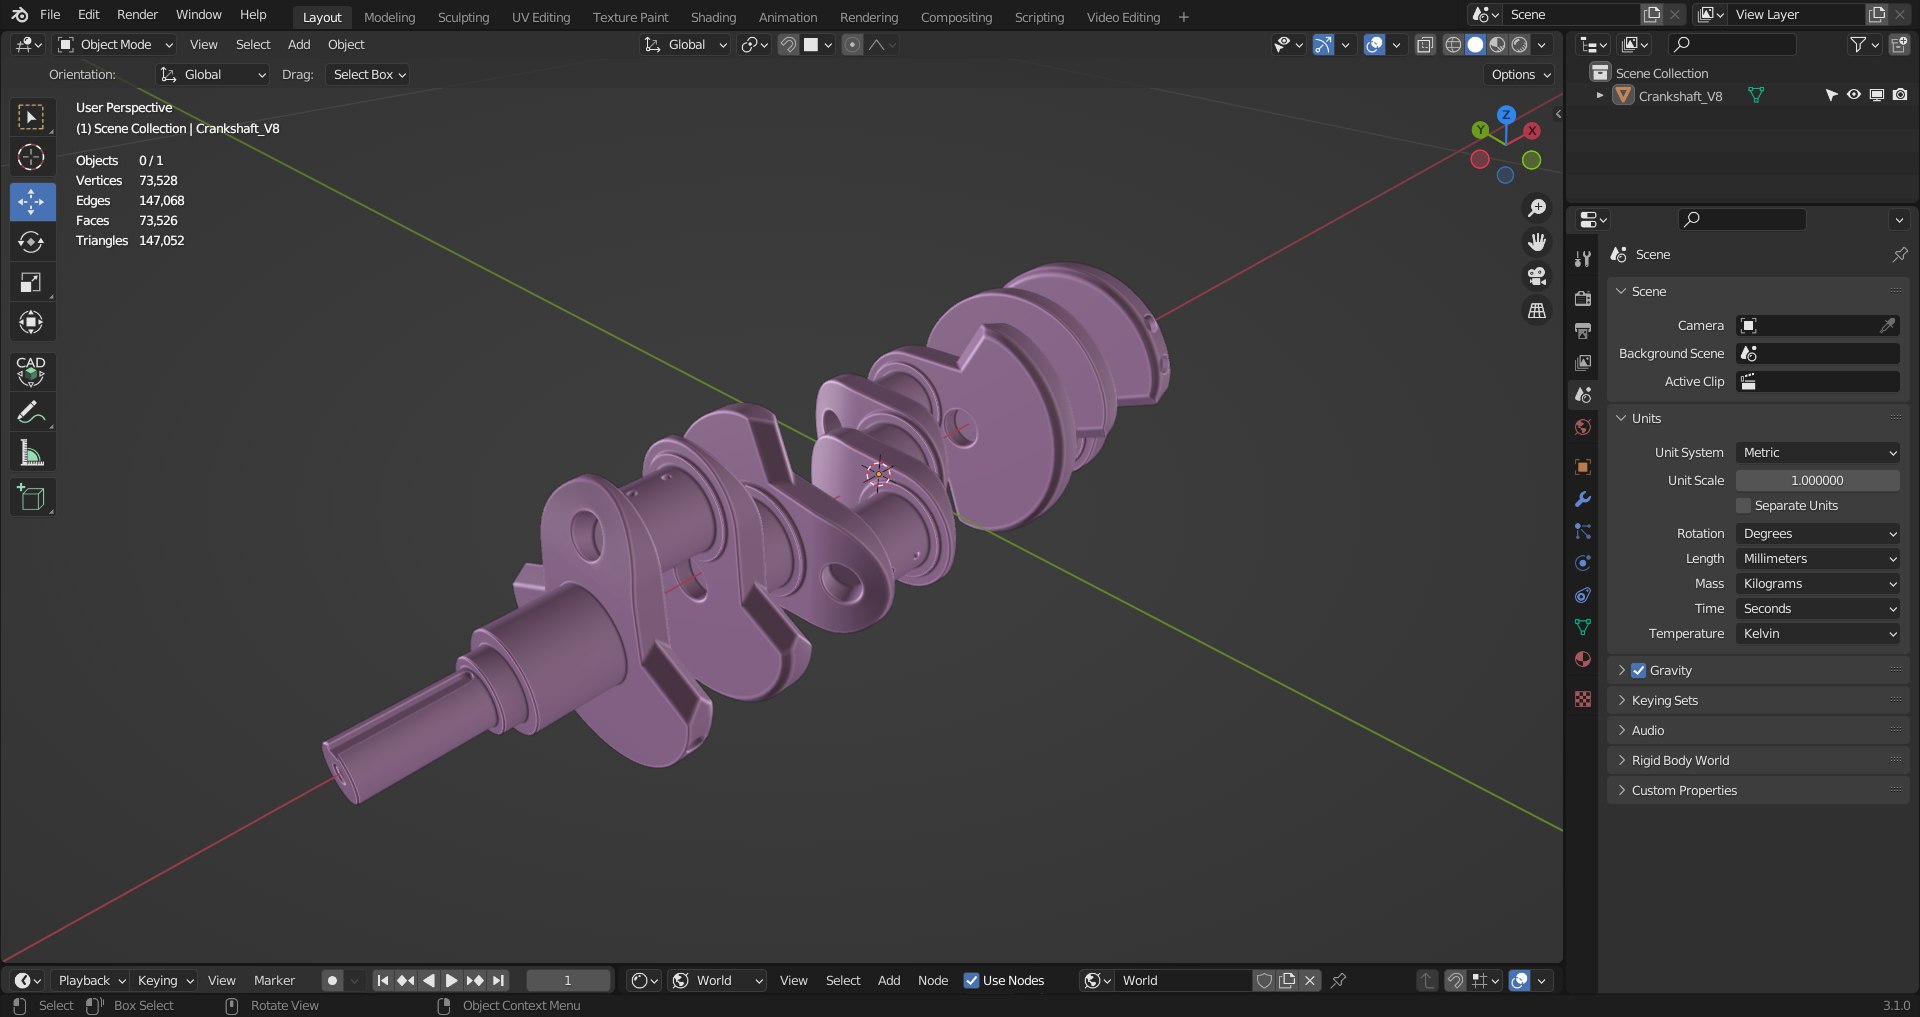Switch to the UV Editing workspace tab
The height and width of the screenshot is (1017, 1920).
541,17
